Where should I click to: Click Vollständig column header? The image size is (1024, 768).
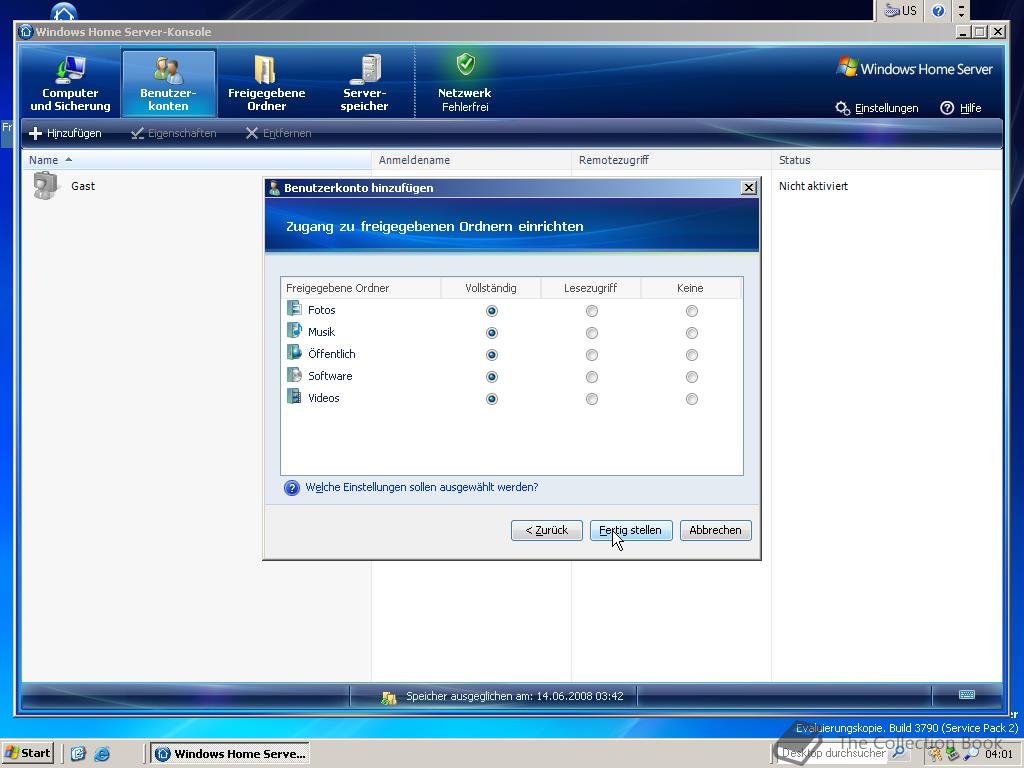(x=491, y=288)
